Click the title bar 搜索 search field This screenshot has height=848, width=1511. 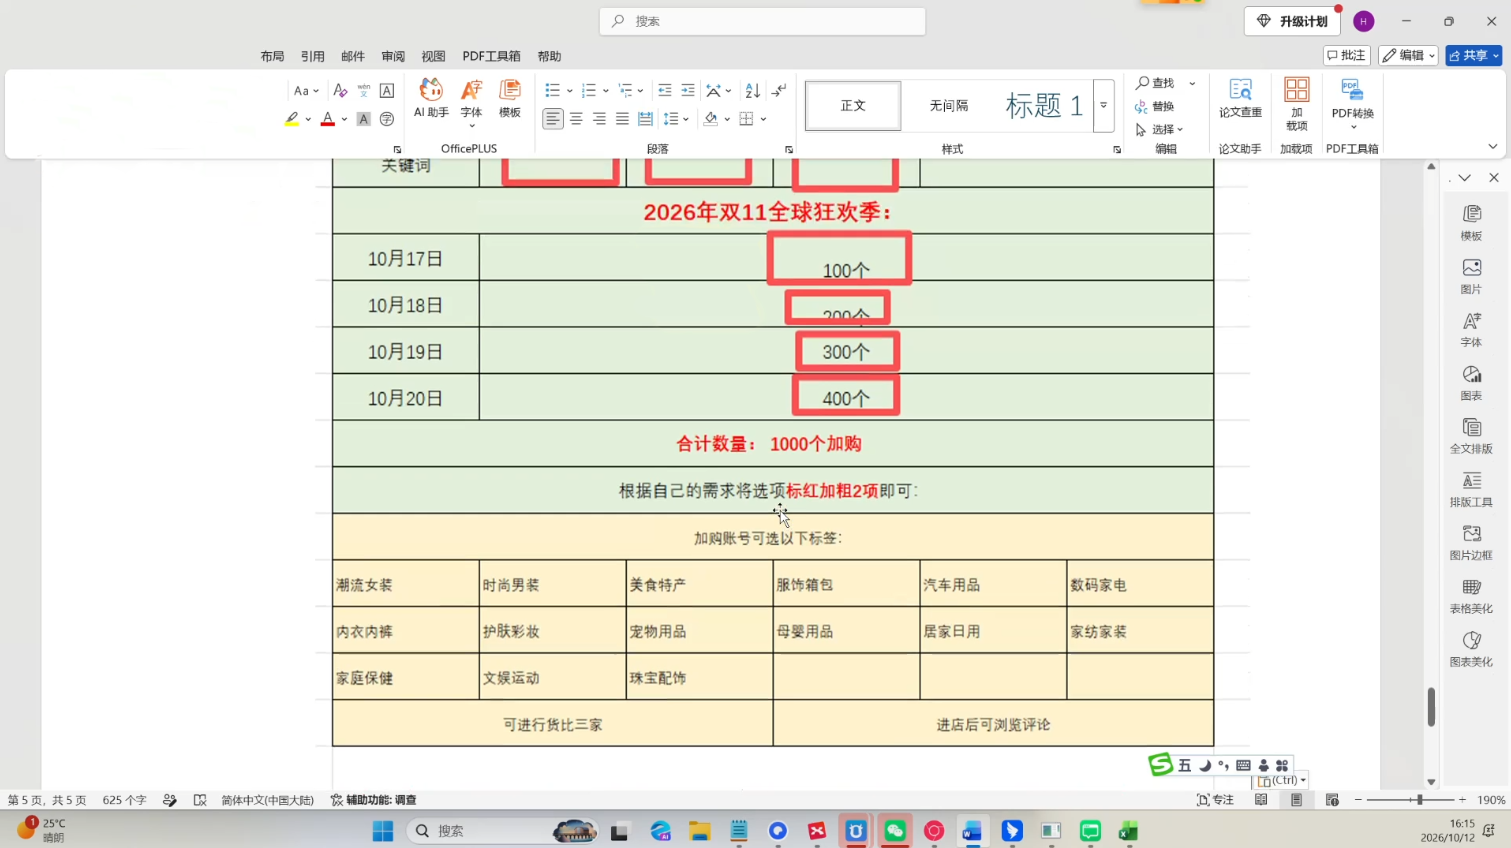pos(762,21)
